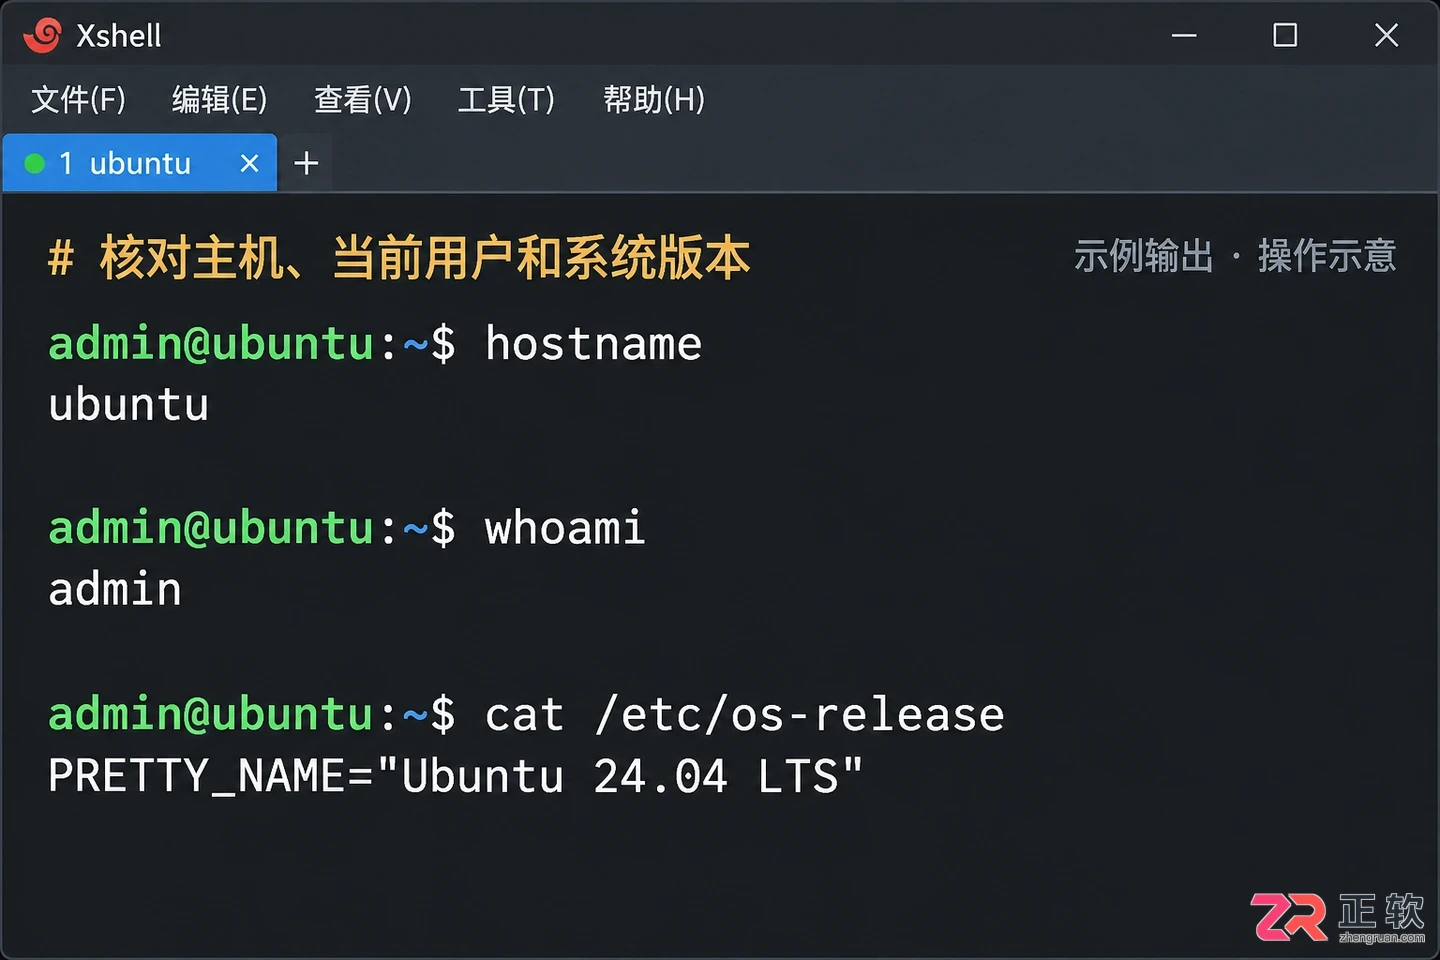
Task: Click the ubuntu hostname output line
Action: pos(129,405)
